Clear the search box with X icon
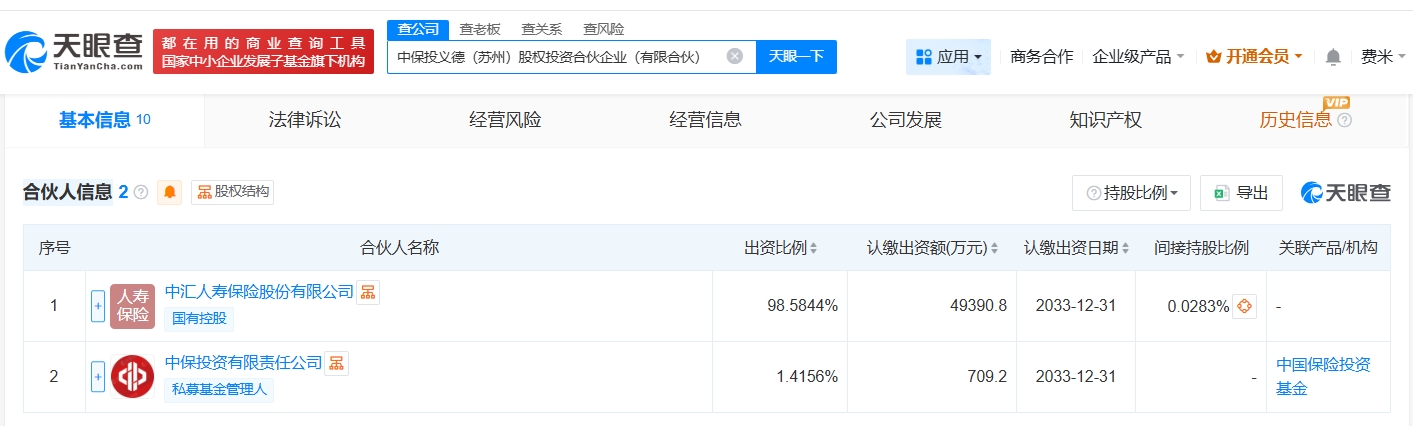Viewport: 1413px width, 426px height. coord(734,56)
